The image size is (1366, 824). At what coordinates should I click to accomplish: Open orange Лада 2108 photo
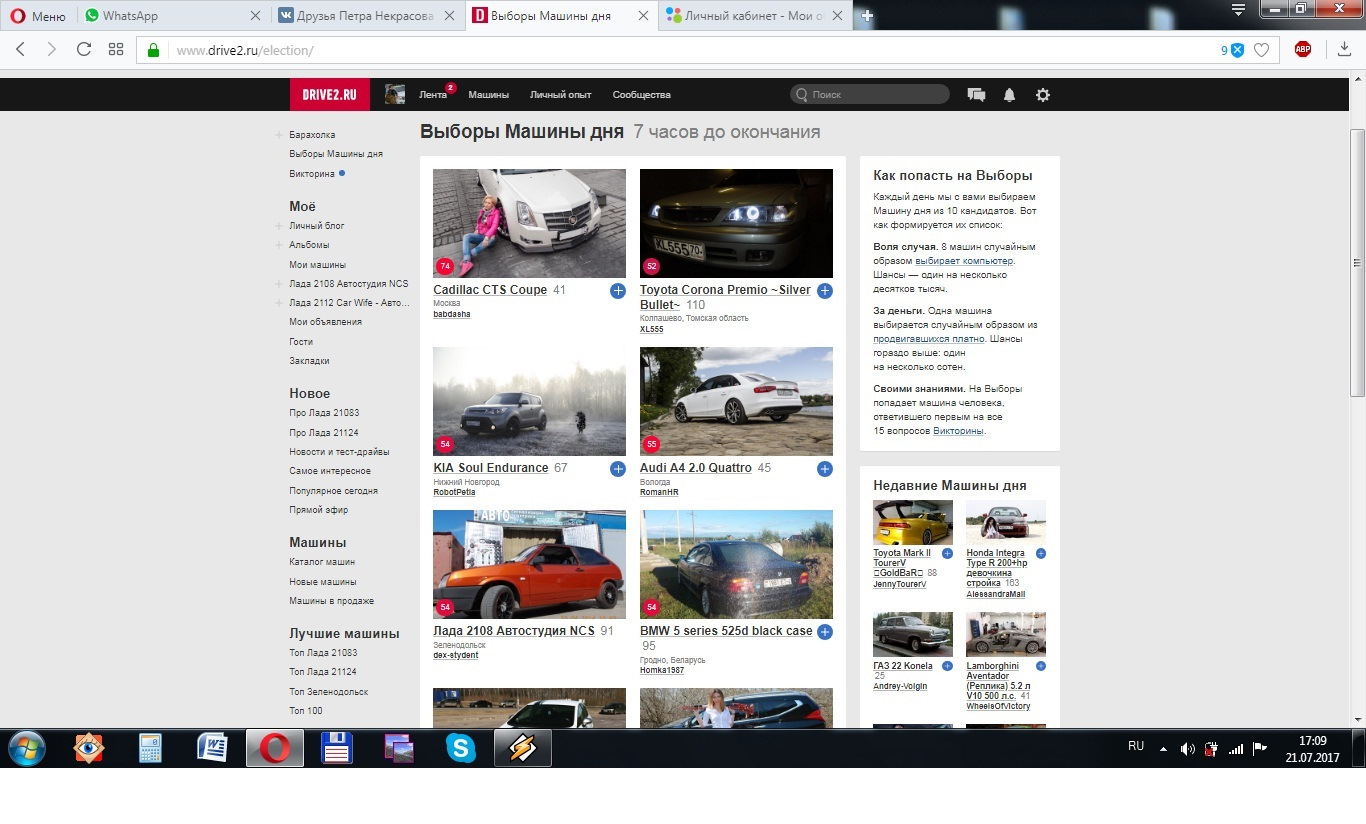pos(529,565)
